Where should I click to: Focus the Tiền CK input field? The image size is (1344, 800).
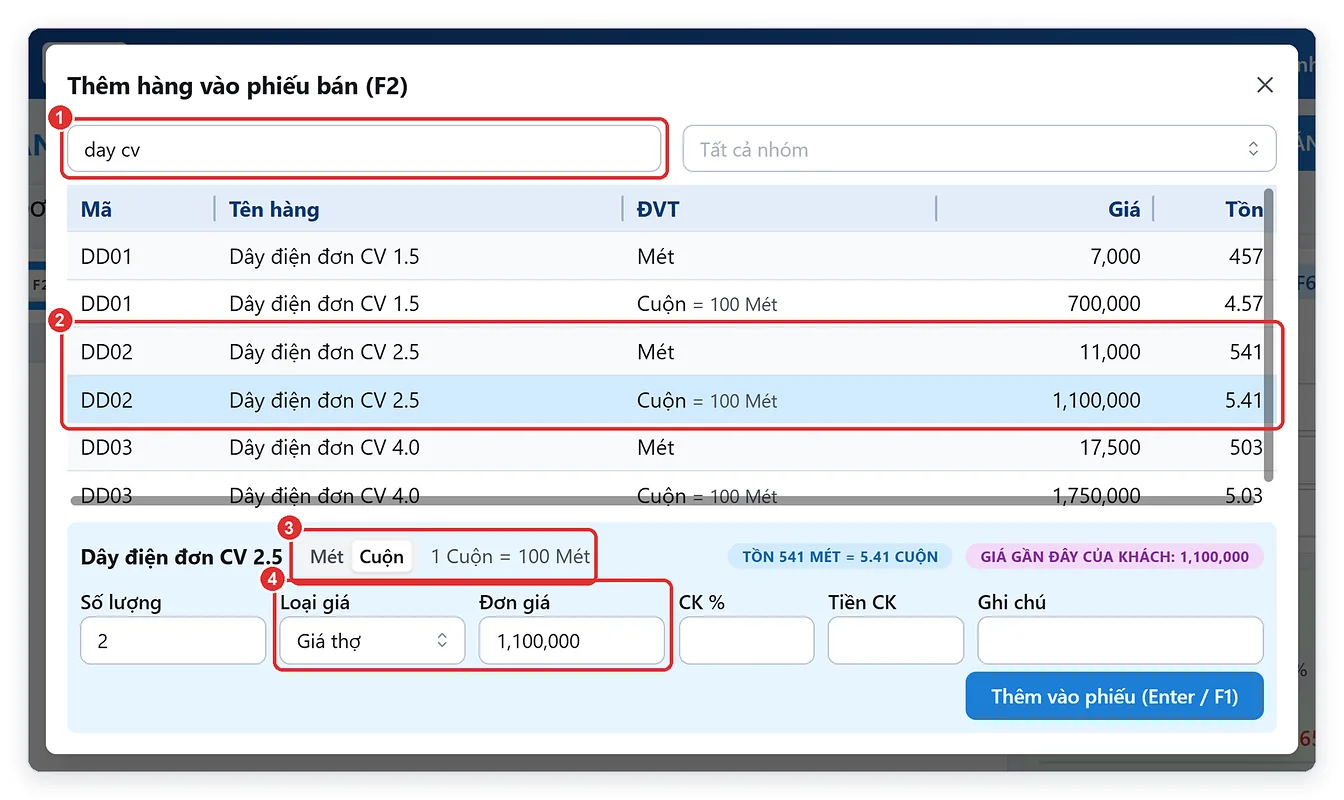tap(895, 641)
